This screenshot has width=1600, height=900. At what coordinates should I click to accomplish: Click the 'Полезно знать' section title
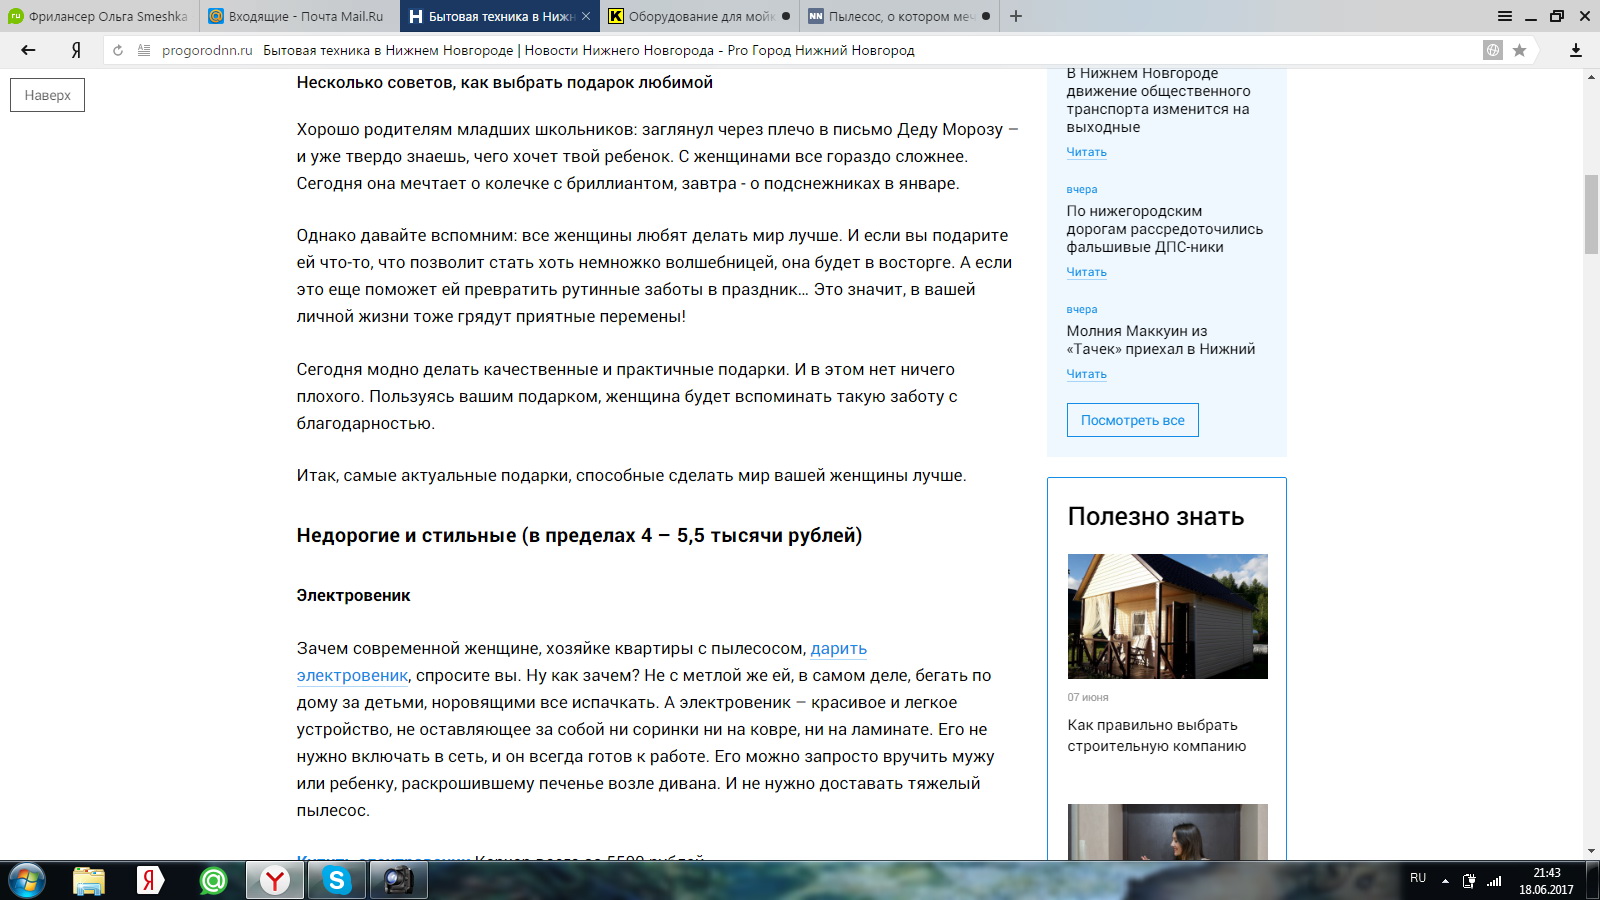point(1155,516)
